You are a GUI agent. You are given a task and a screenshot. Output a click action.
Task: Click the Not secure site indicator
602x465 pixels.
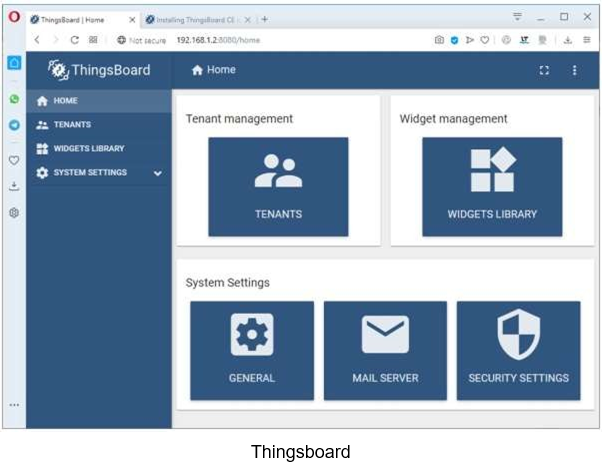click(142, 40)
